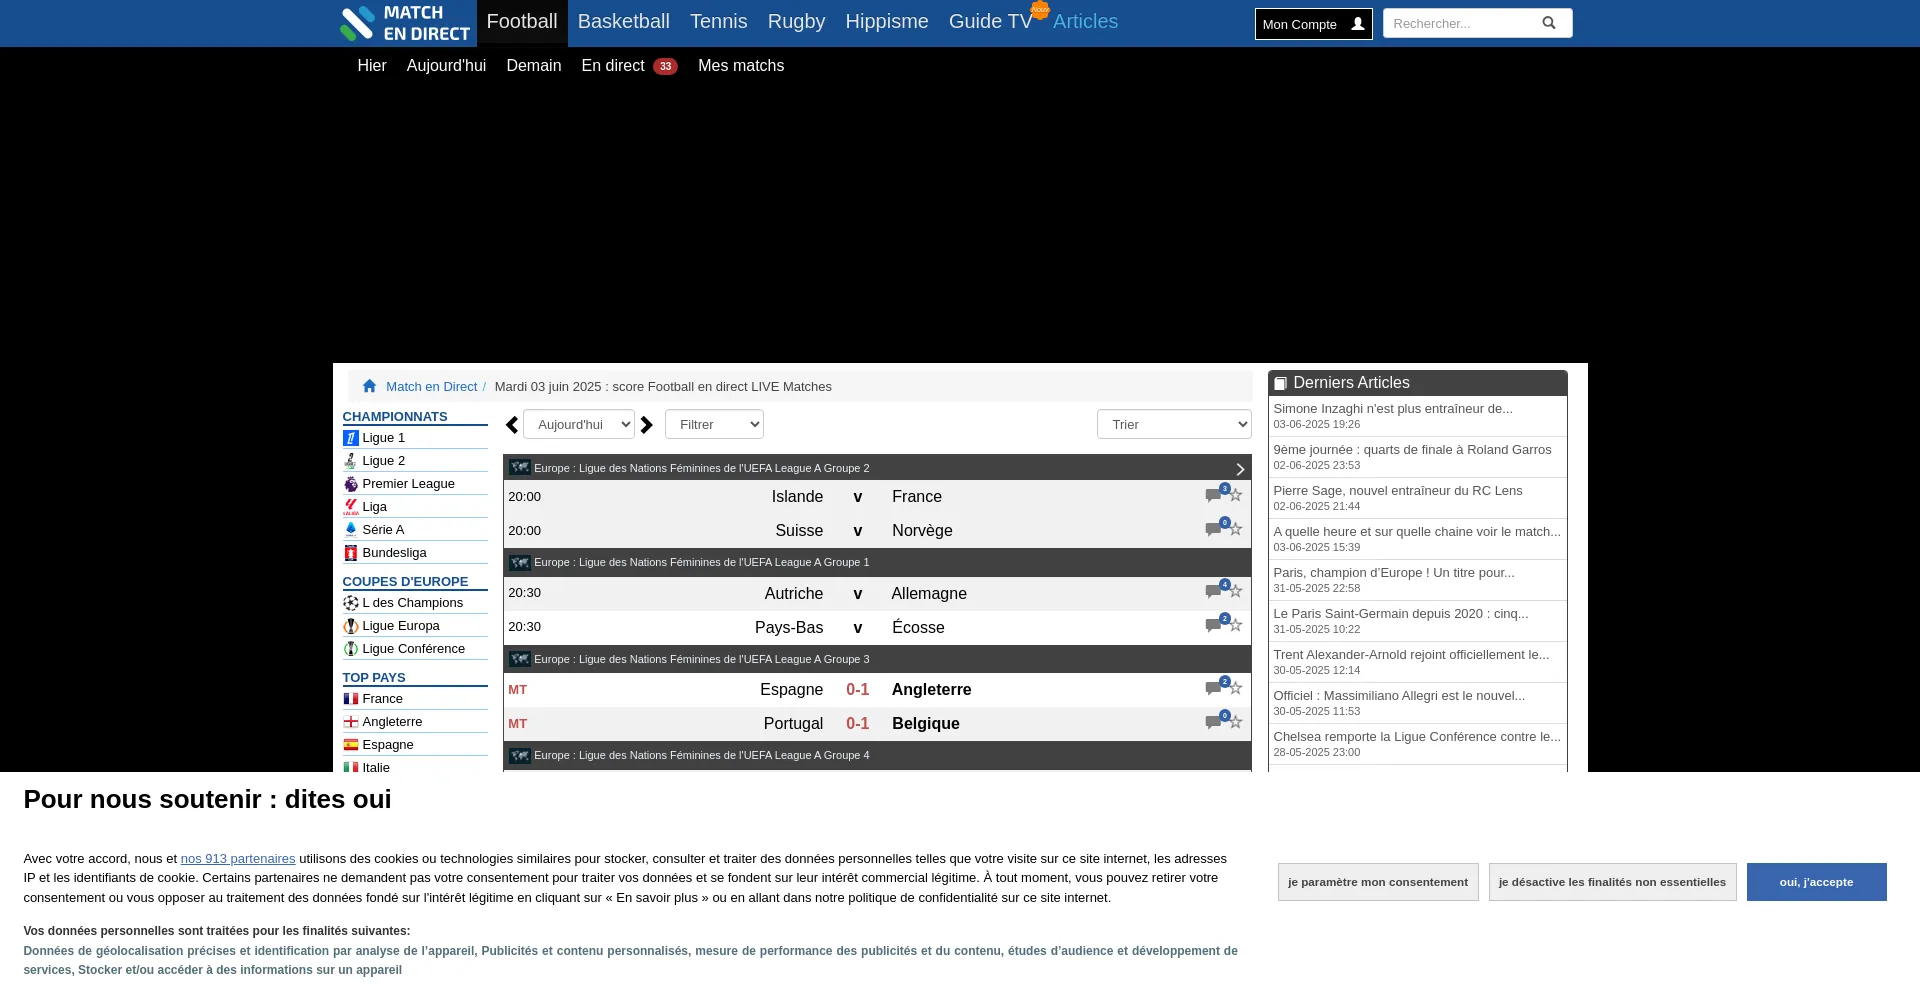Accept cookies with oui, j'accepte
The image size is (1920, 993).
point(1816,881)
